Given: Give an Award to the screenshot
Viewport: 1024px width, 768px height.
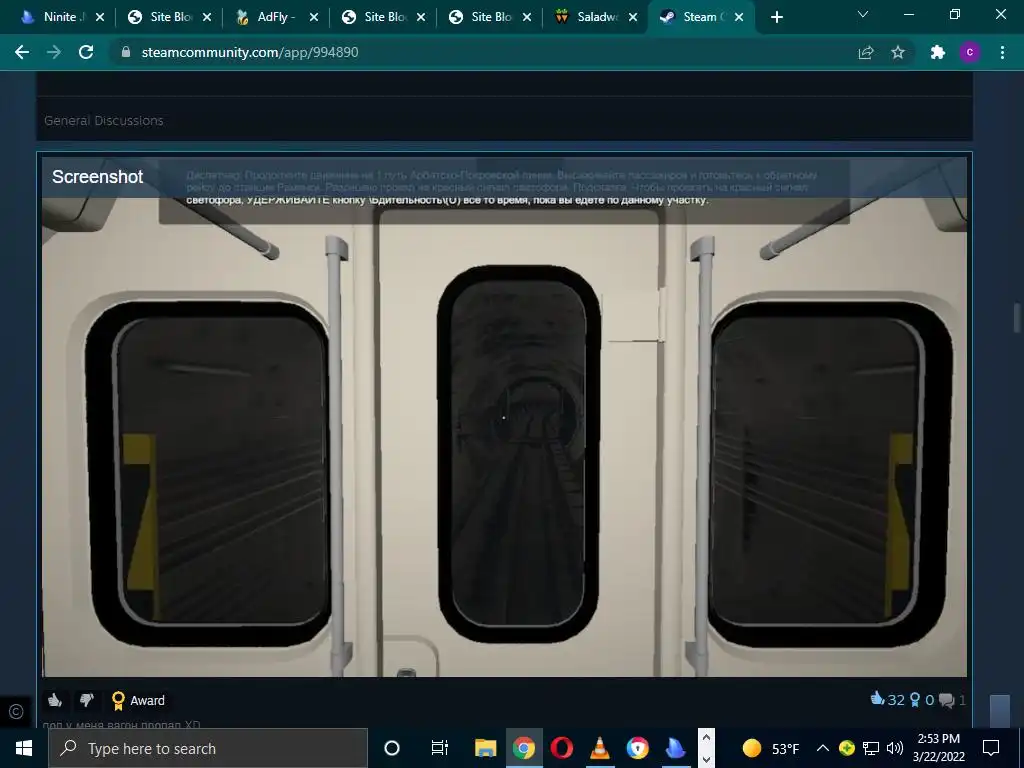Looking at the screenshot, I should (x=138, y=700).
